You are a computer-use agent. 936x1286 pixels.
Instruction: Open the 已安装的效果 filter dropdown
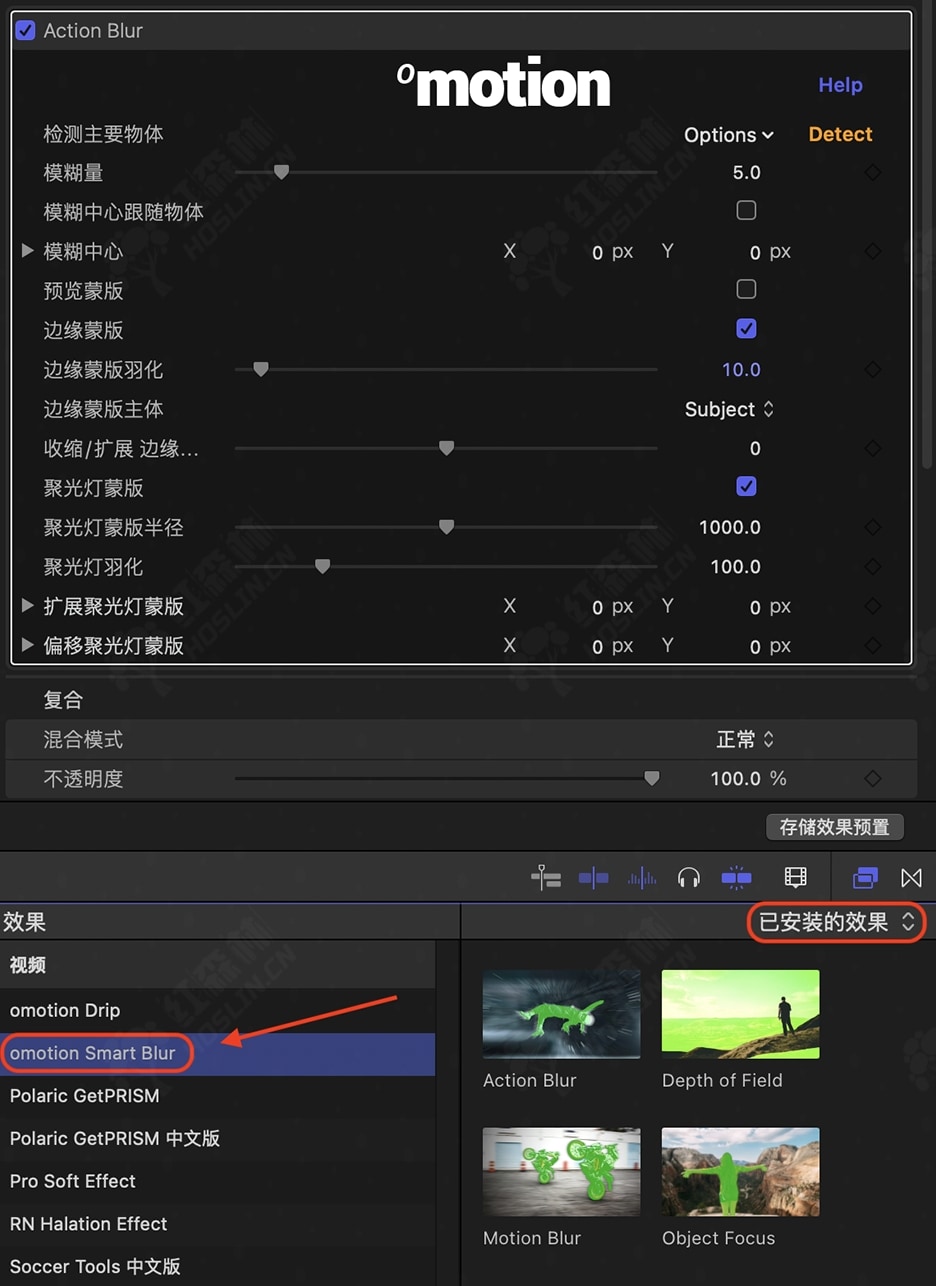point(837,922)
